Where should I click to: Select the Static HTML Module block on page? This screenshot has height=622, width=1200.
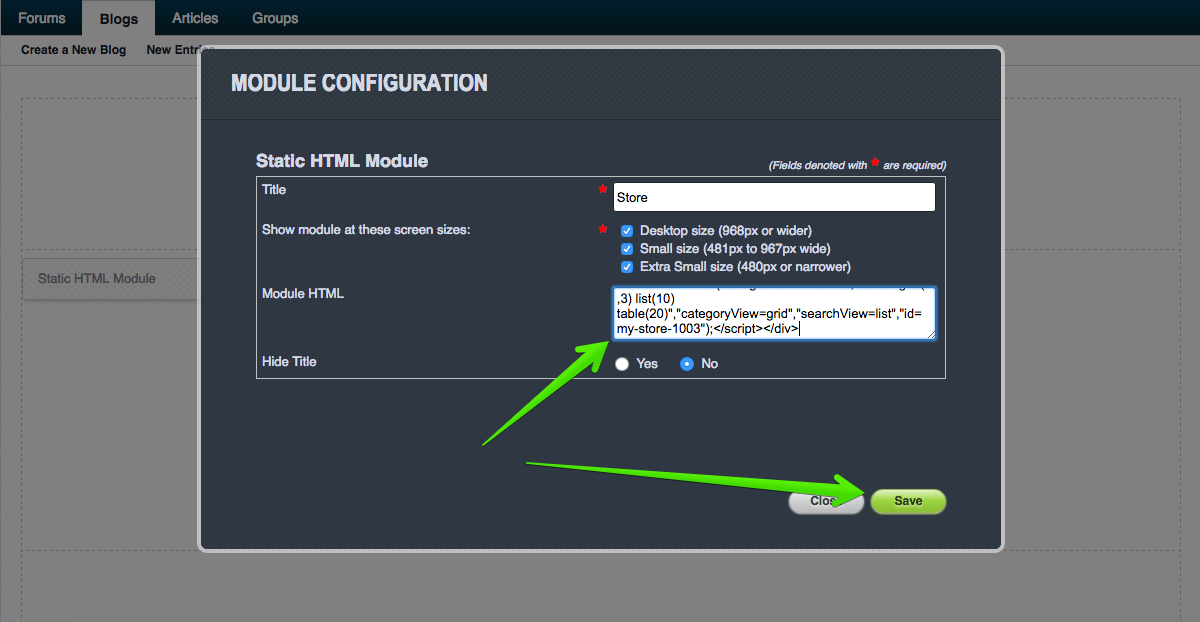(x=111, y=279)
